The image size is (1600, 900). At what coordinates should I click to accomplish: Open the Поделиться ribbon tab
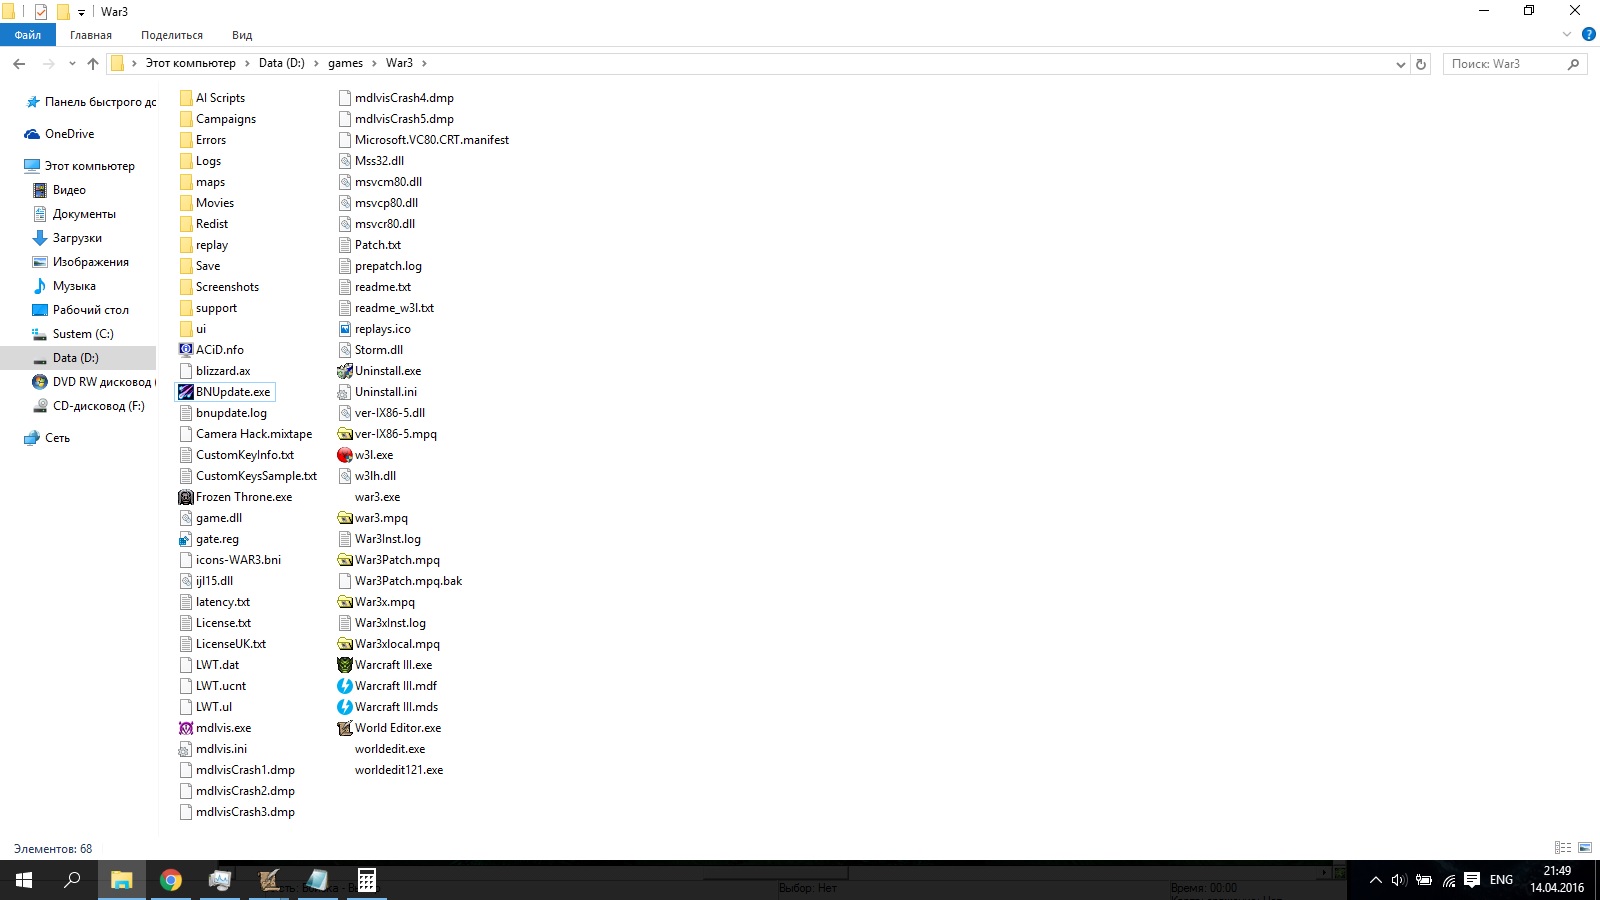pyautogui.click(x=172, y=35)
